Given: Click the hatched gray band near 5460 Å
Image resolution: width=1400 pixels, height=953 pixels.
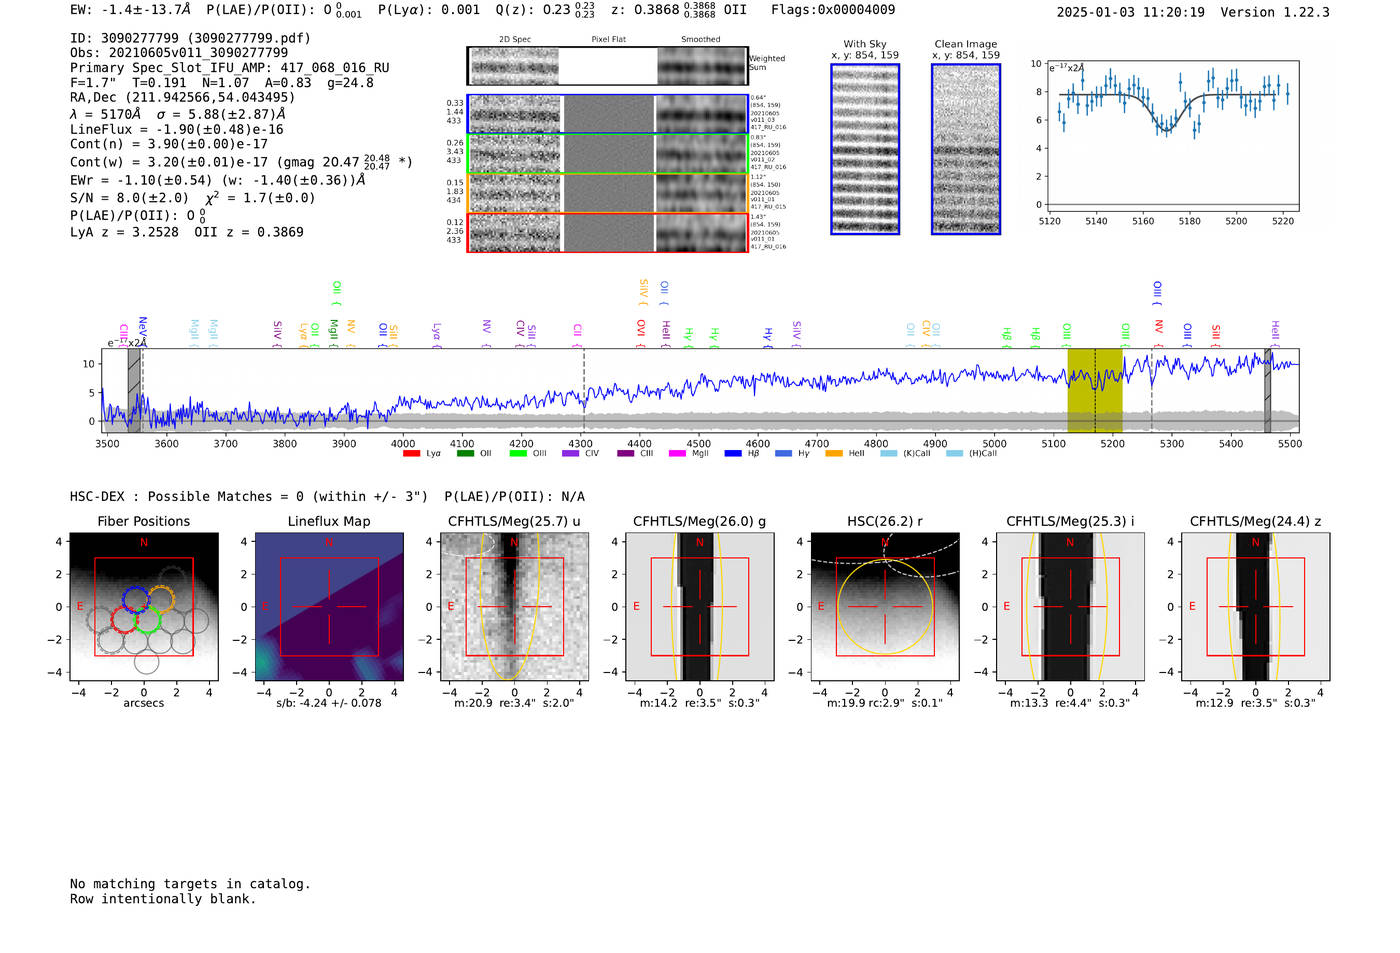Looking at the screenshot, I should [1267, 391].
